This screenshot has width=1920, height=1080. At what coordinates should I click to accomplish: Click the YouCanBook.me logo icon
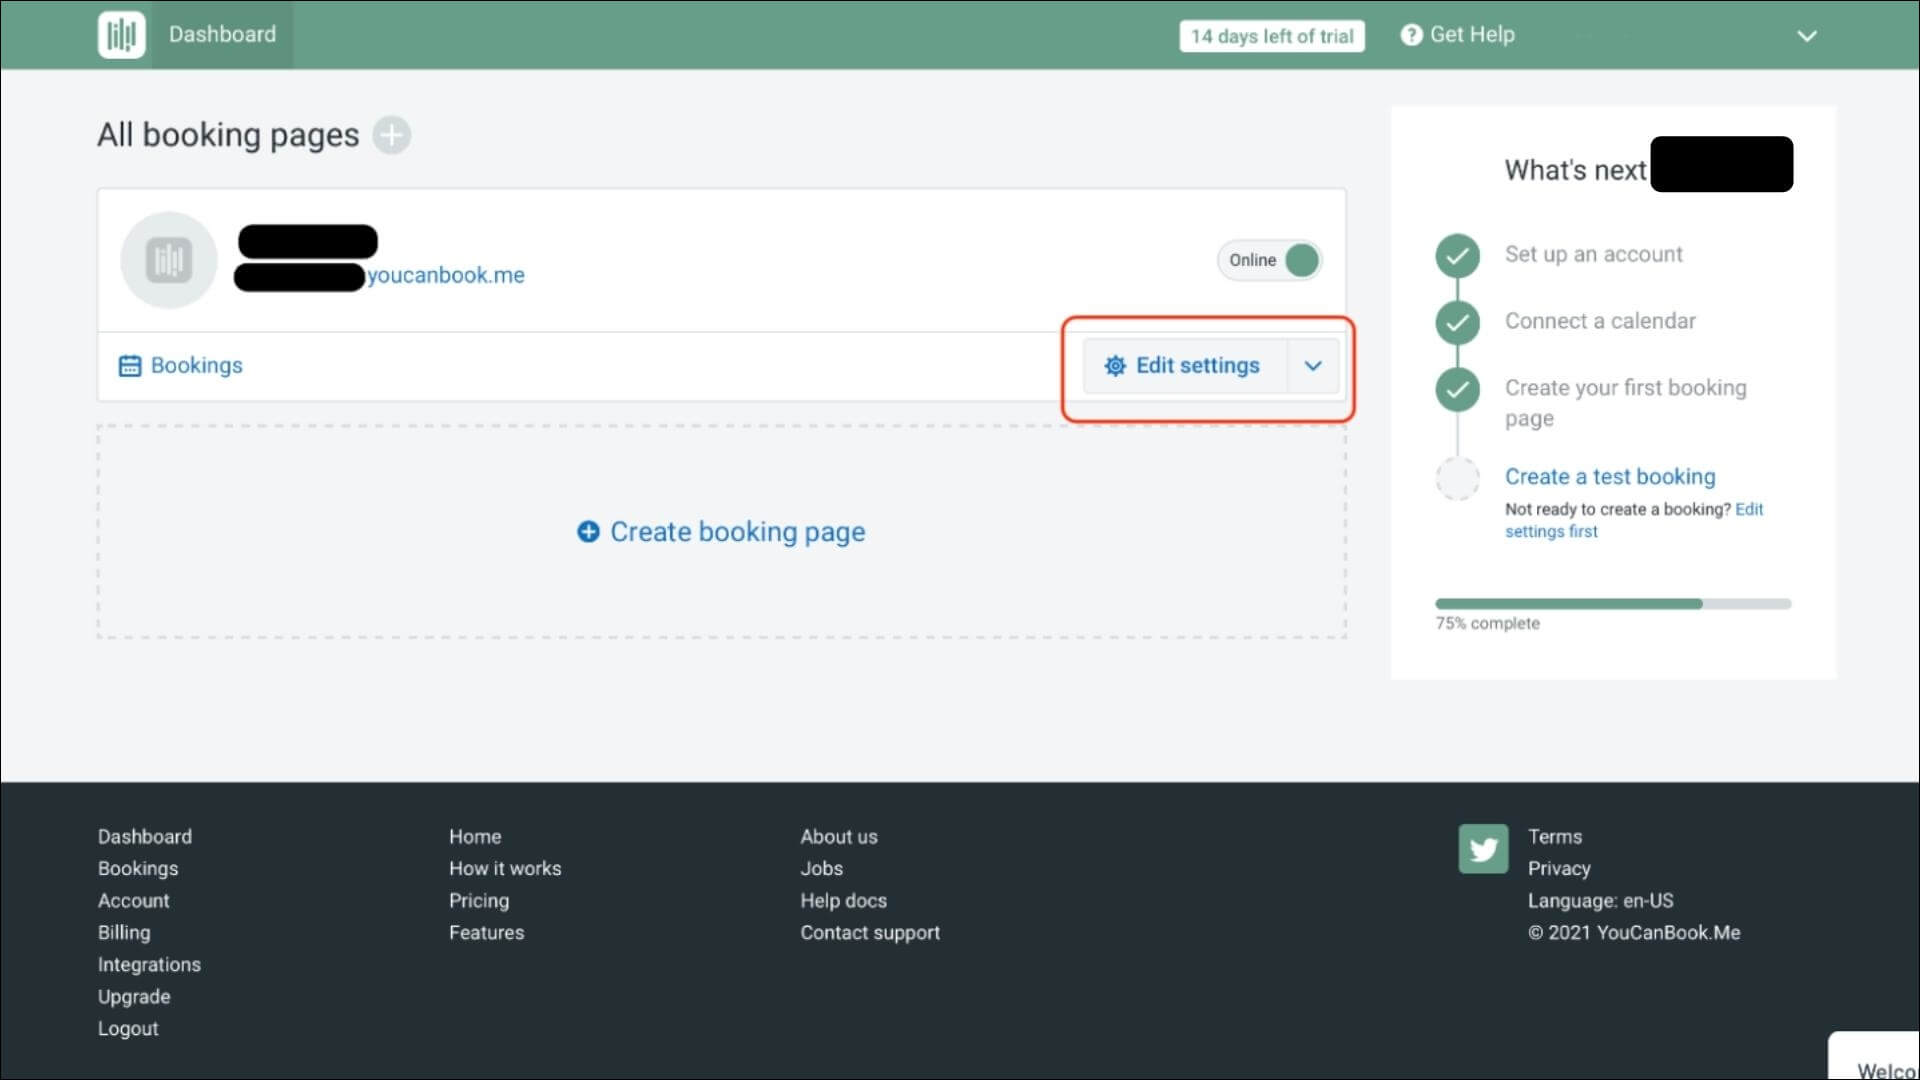click(121, 35)
